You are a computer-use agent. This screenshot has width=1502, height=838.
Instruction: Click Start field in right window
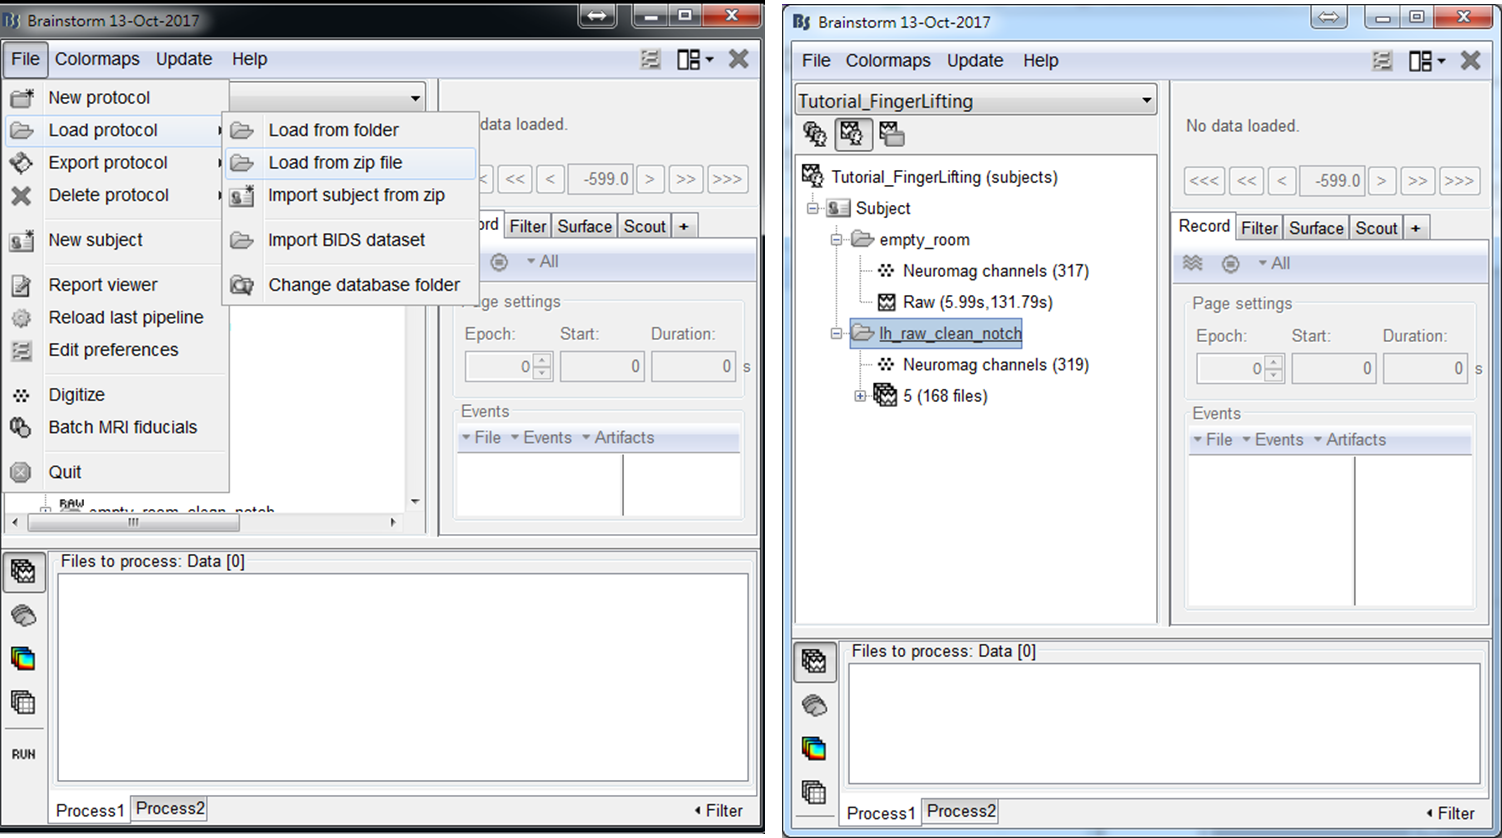(x=1332, y=369)
